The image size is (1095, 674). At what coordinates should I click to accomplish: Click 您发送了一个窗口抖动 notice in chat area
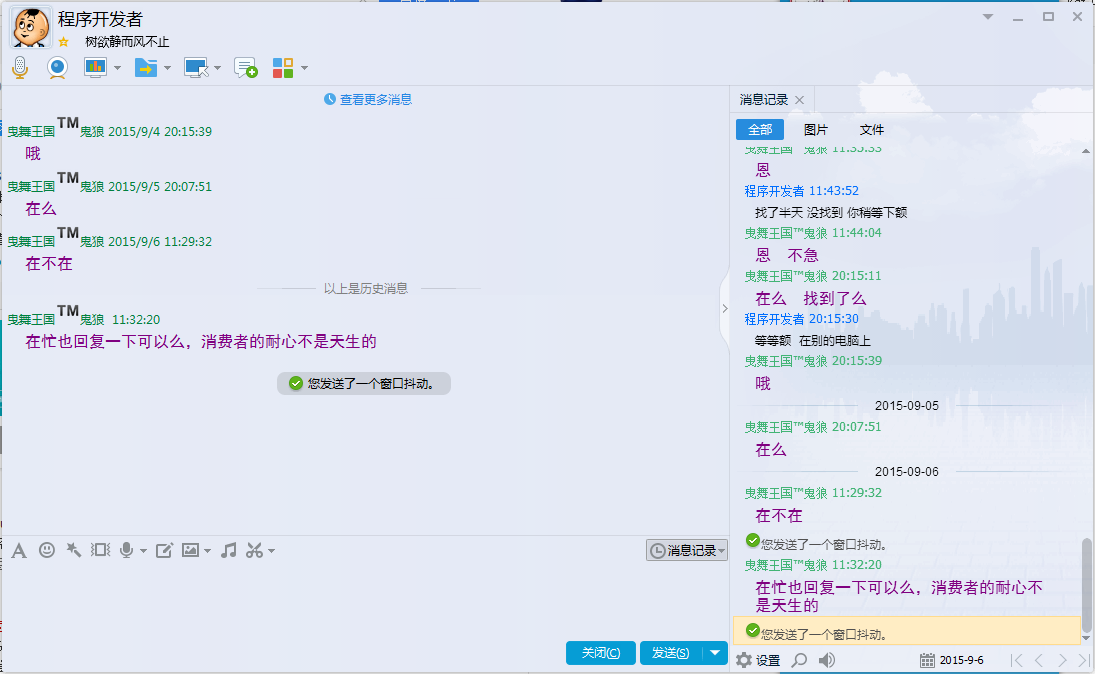click(x=364, y=383)
